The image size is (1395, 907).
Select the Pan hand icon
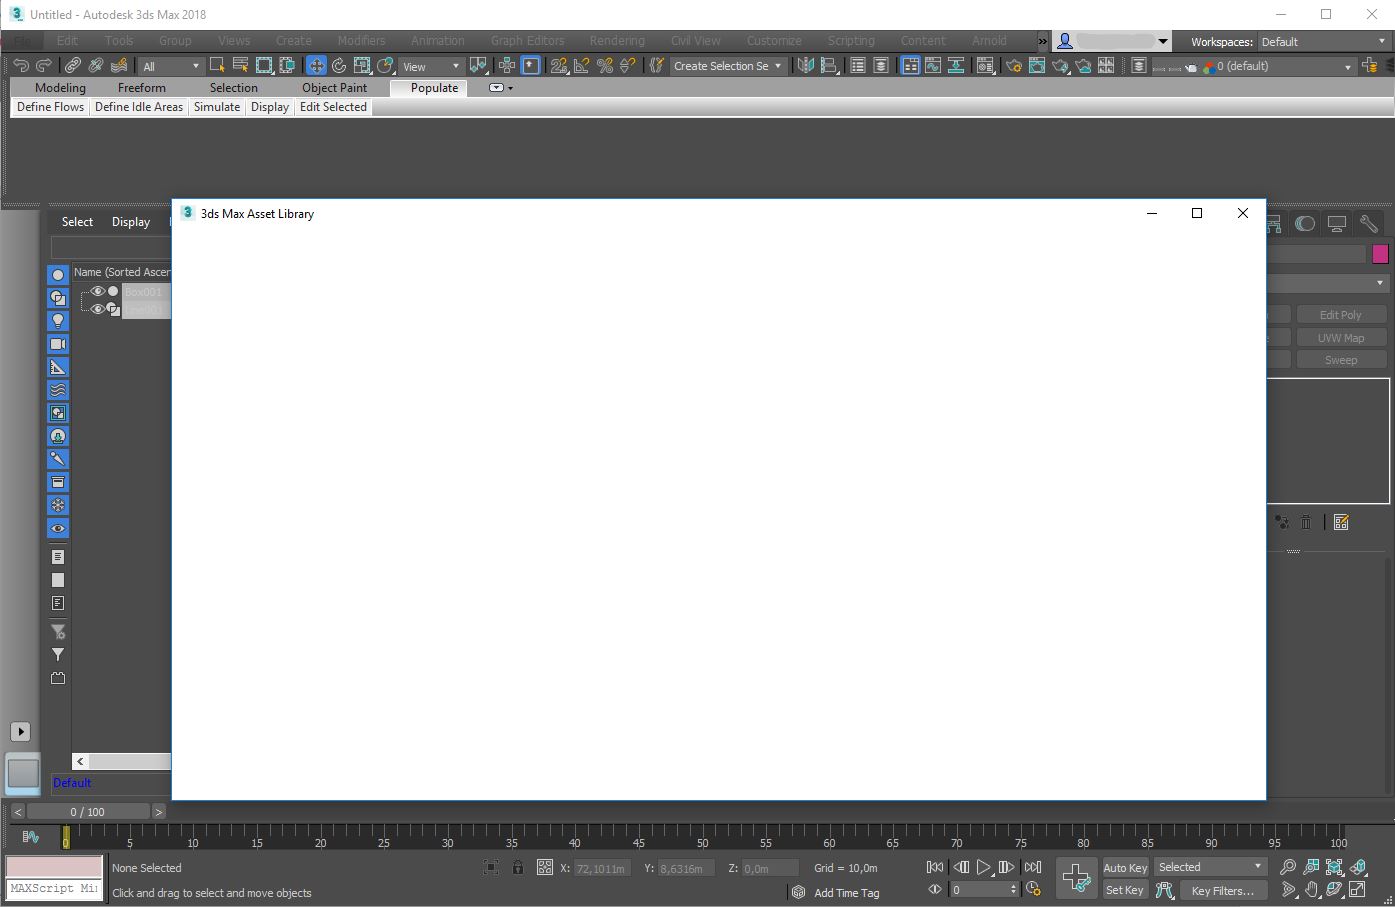1311,889
